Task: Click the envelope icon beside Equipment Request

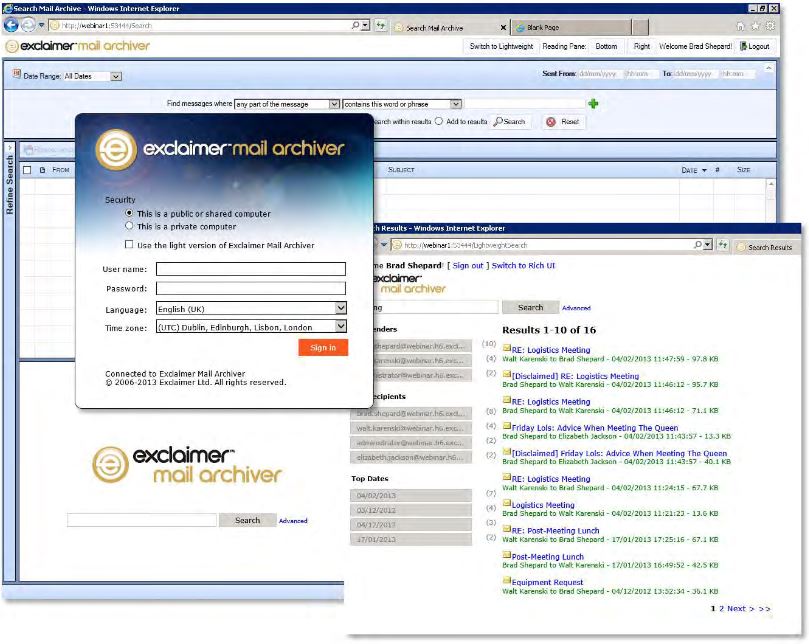Action: (x=507, y=581)
